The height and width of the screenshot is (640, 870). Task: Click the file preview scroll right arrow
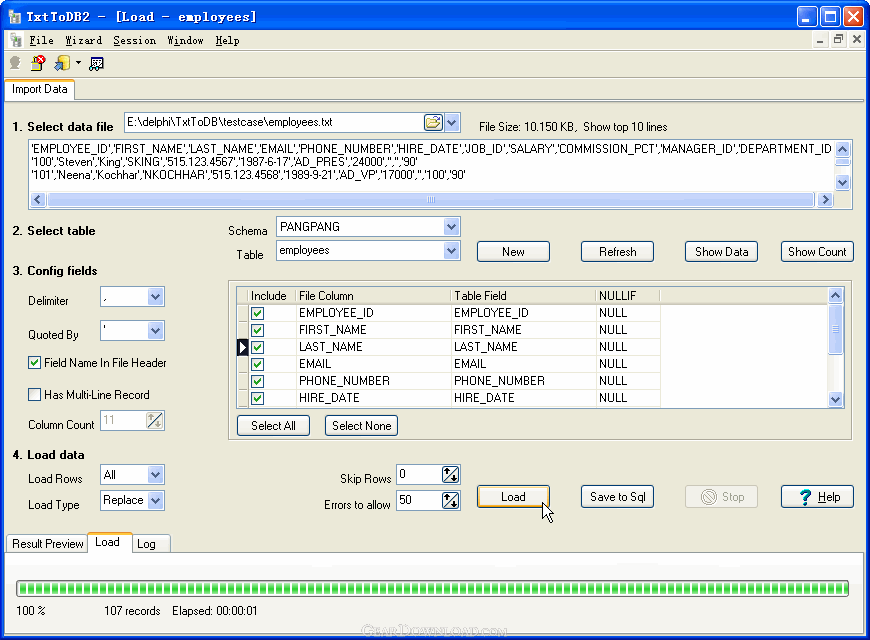coord(825,200)
